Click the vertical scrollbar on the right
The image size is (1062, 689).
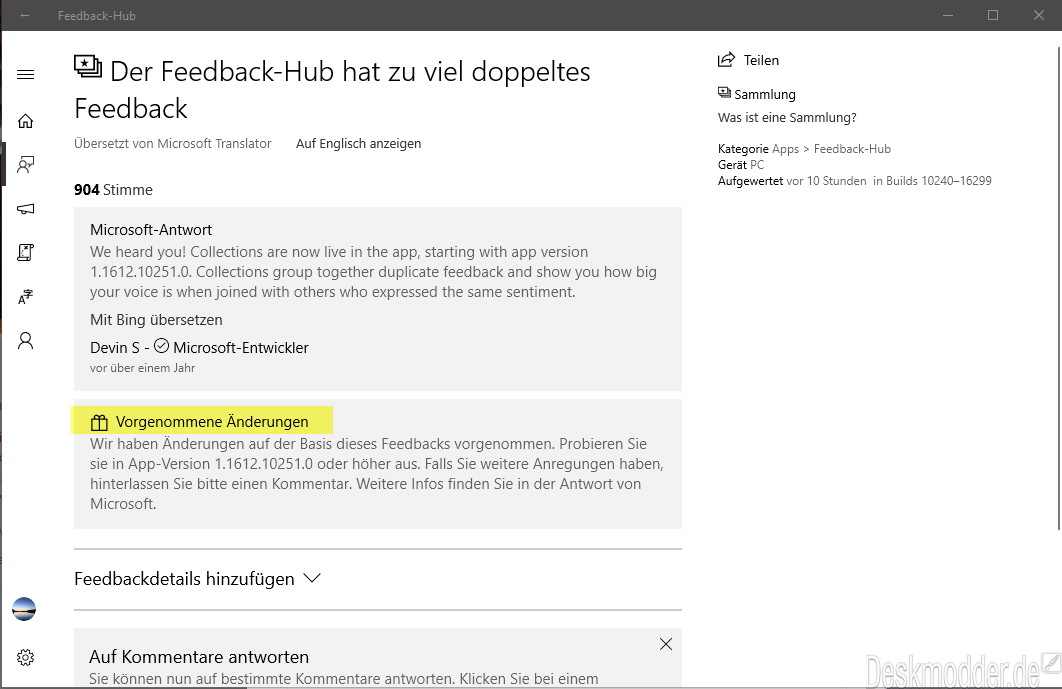[x=1058, y=288]
